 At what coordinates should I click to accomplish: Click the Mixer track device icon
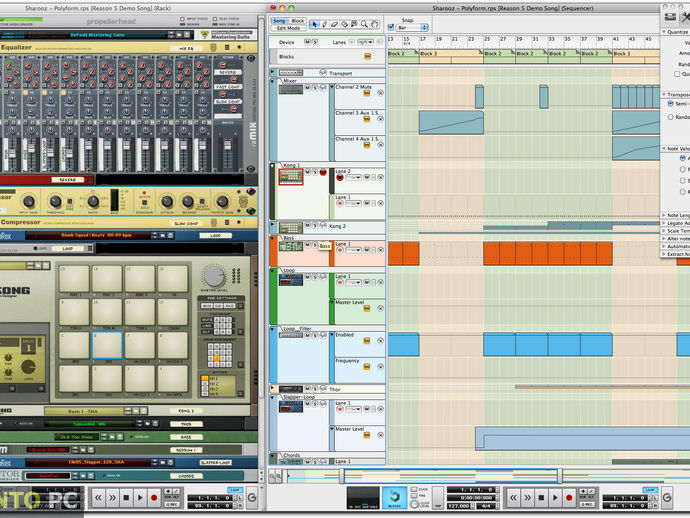click(x=291, y=89)
